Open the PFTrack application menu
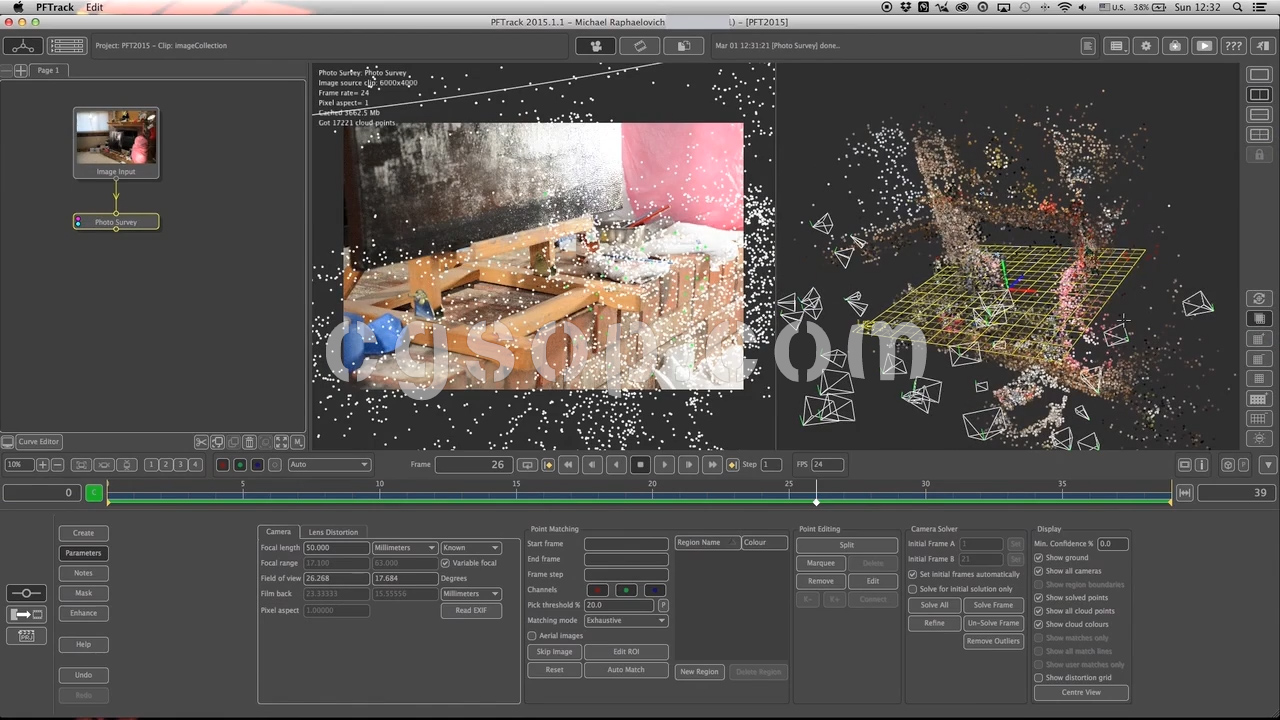Viewport: 1280px width, 720px height. (55, 7)
